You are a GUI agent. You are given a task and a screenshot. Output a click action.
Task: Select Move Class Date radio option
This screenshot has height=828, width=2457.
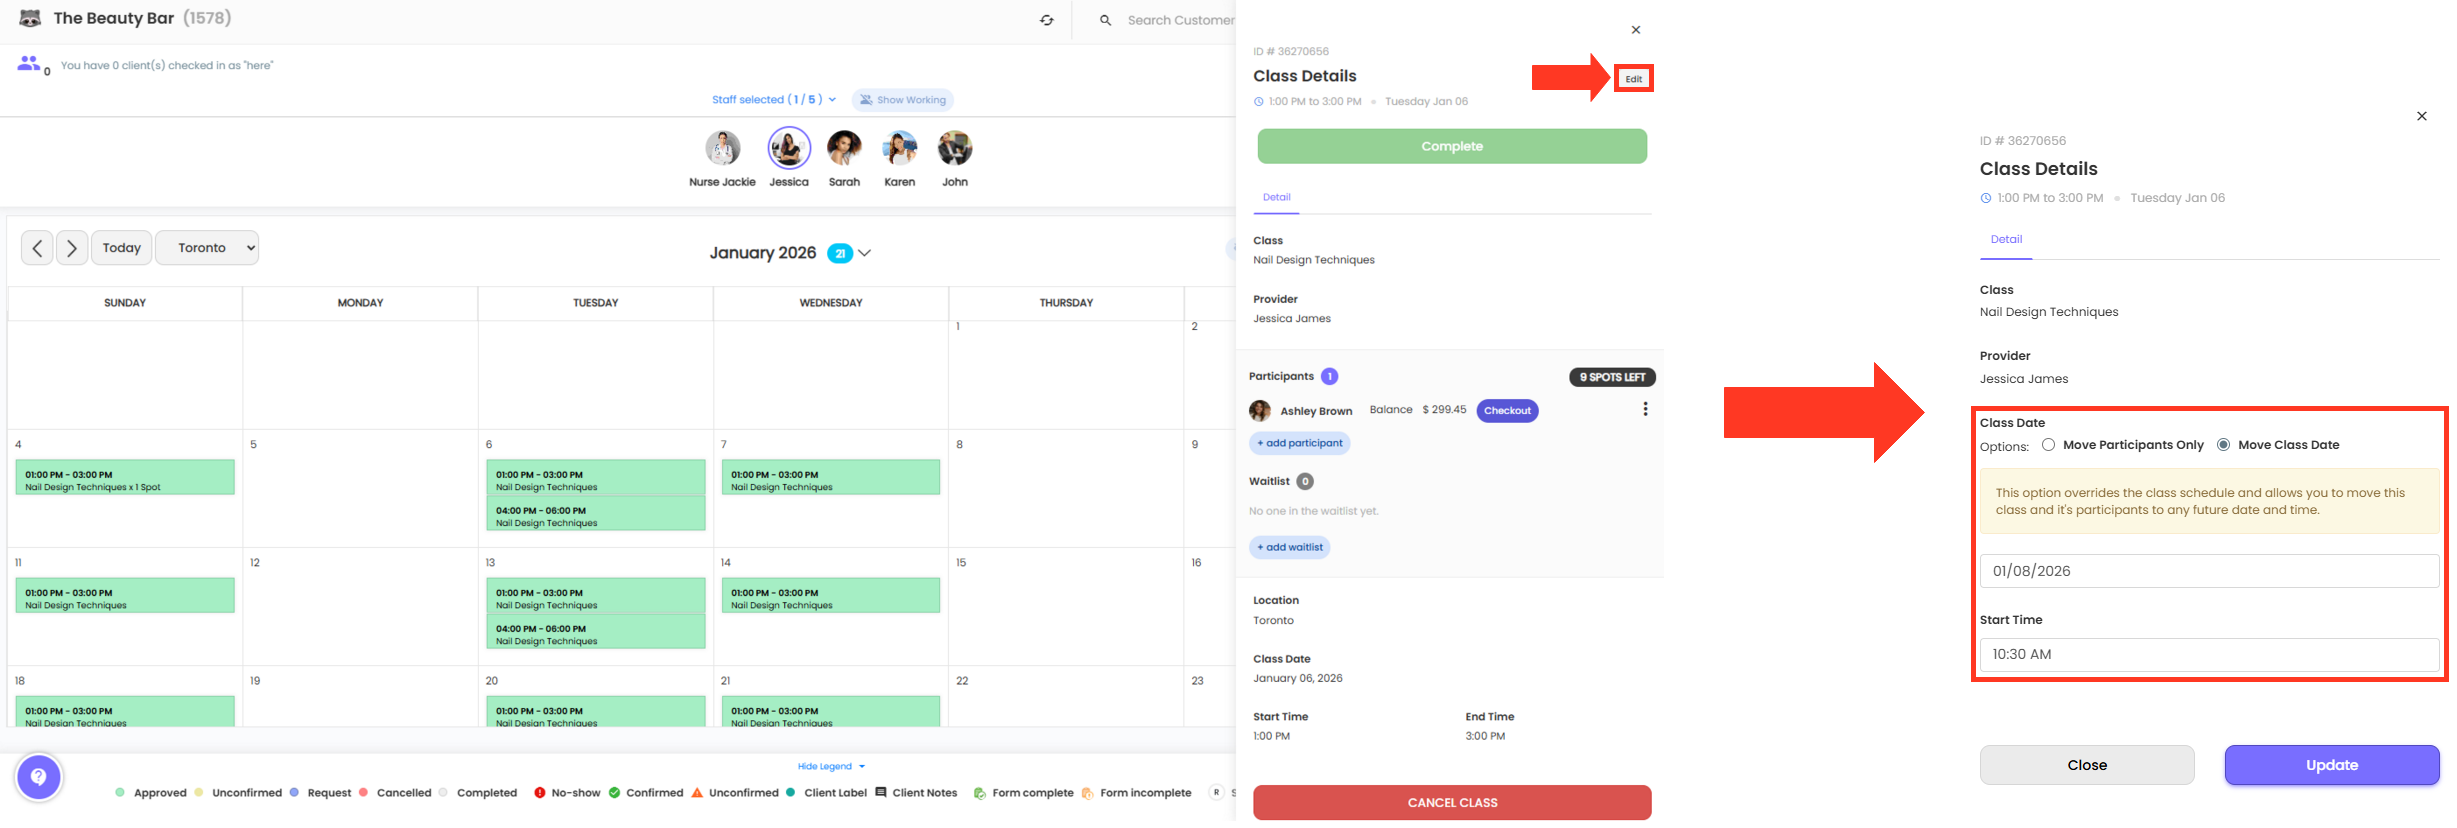2223,445
